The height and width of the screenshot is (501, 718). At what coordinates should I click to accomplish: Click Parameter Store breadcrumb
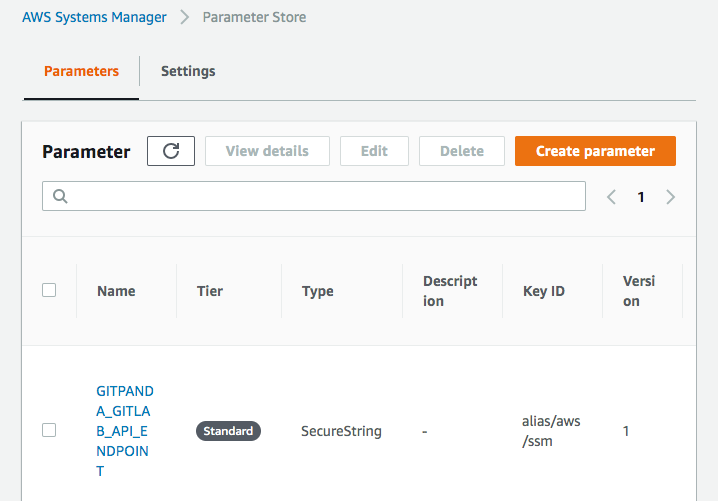point(254,17)
